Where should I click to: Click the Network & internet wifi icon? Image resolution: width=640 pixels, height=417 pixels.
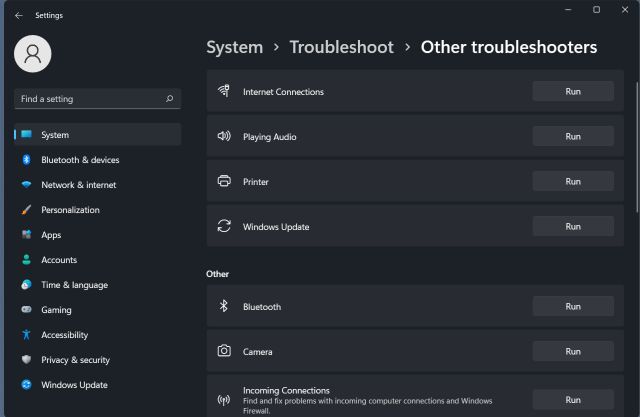pos(26,185)
